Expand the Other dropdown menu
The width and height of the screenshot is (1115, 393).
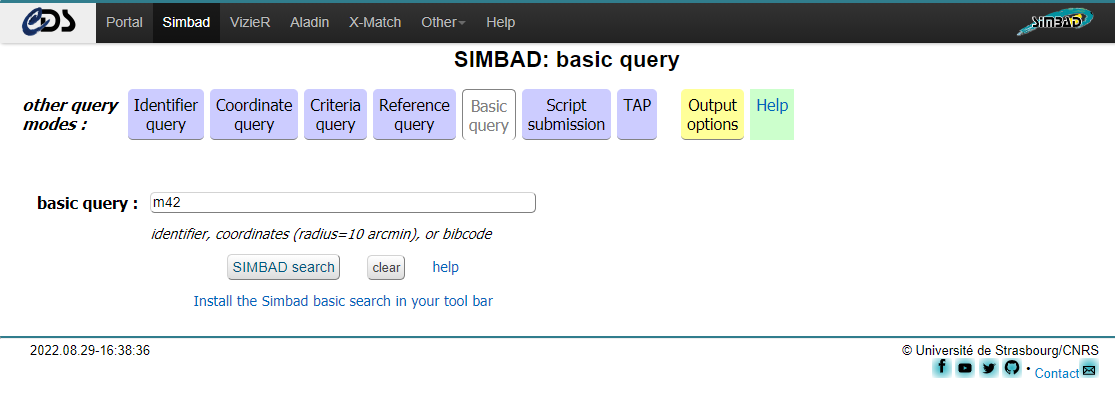tap(443, 22)
